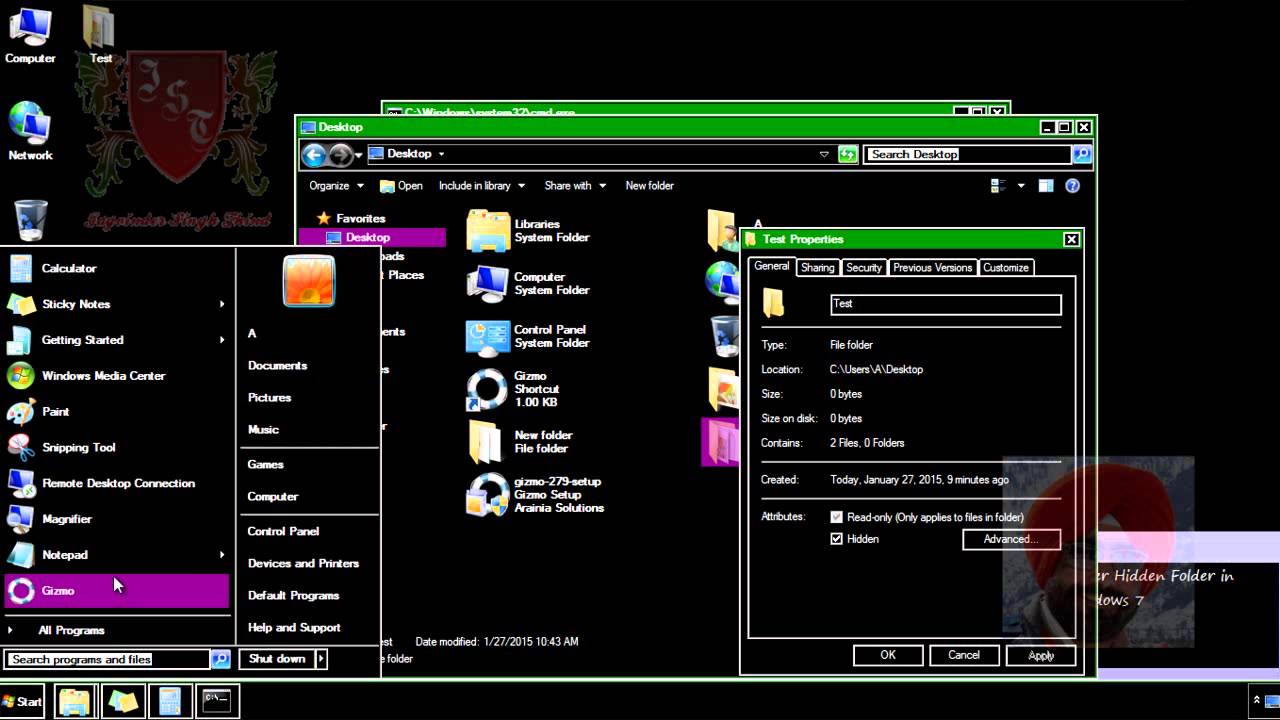Click Apply in Test Properties
This screenshot has width=1280, height=720.
point(1041,655)
